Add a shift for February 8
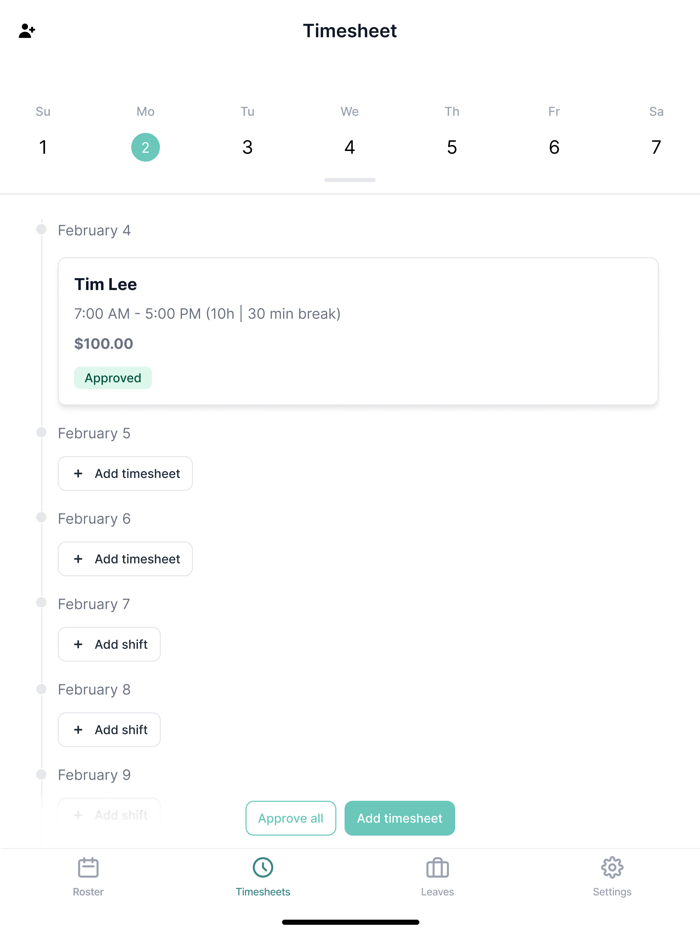700x934 pixels. pos(109,729)
